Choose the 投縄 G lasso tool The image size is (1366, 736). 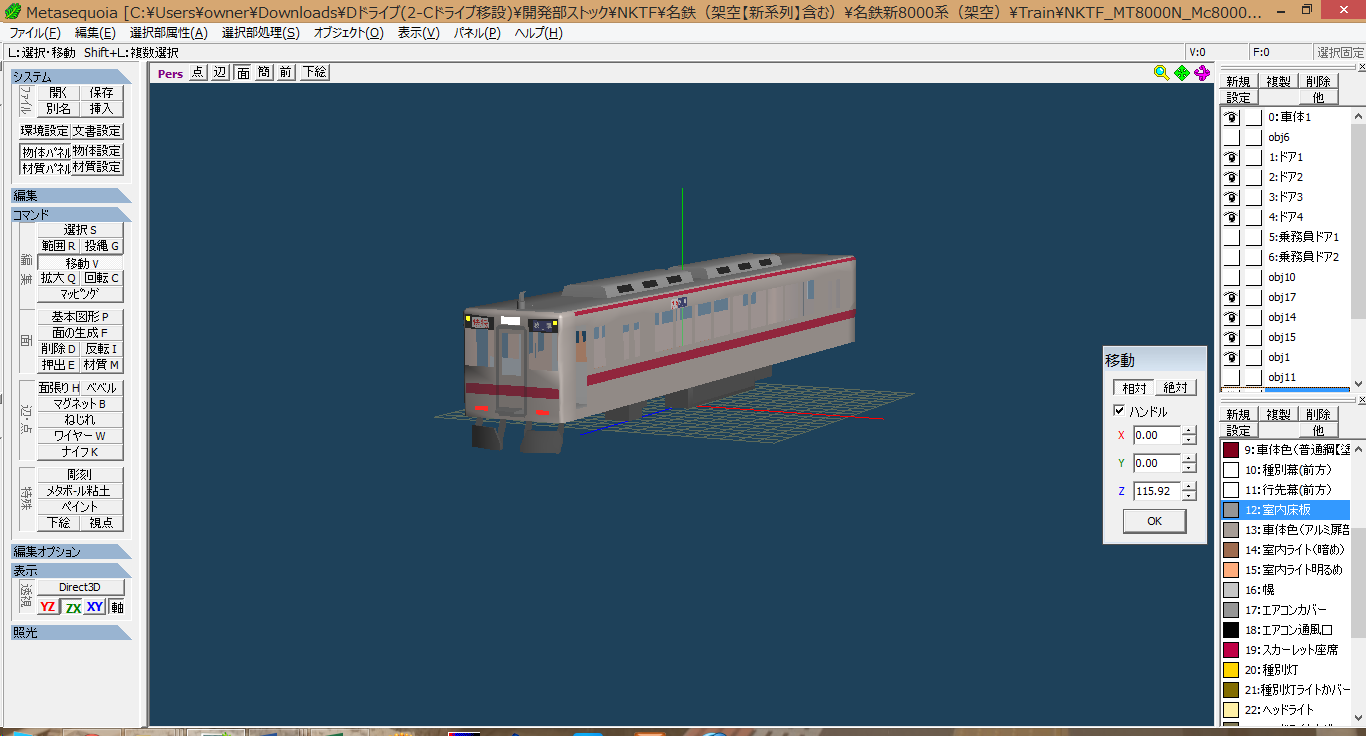click(102, 246)
